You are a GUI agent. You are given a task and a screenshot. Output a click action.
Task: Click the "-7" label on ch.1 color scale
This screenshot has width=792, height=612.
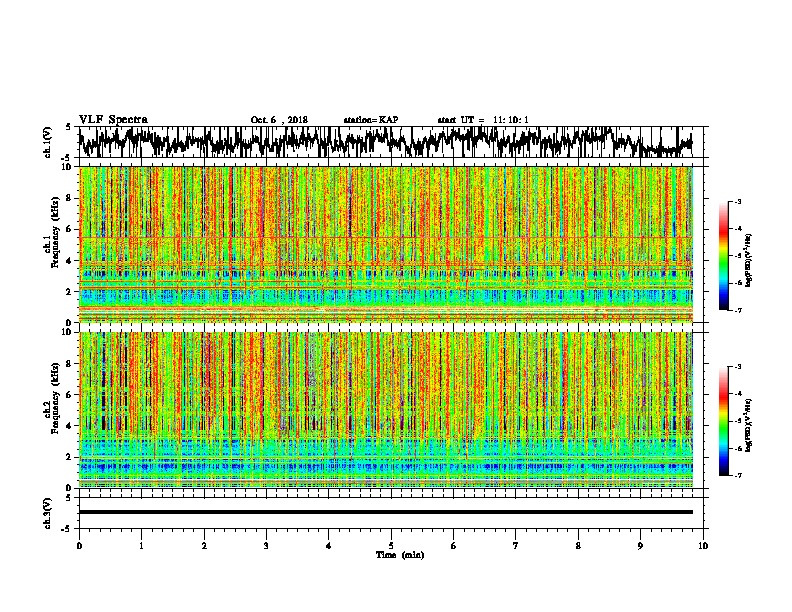[x=737, y=310]
